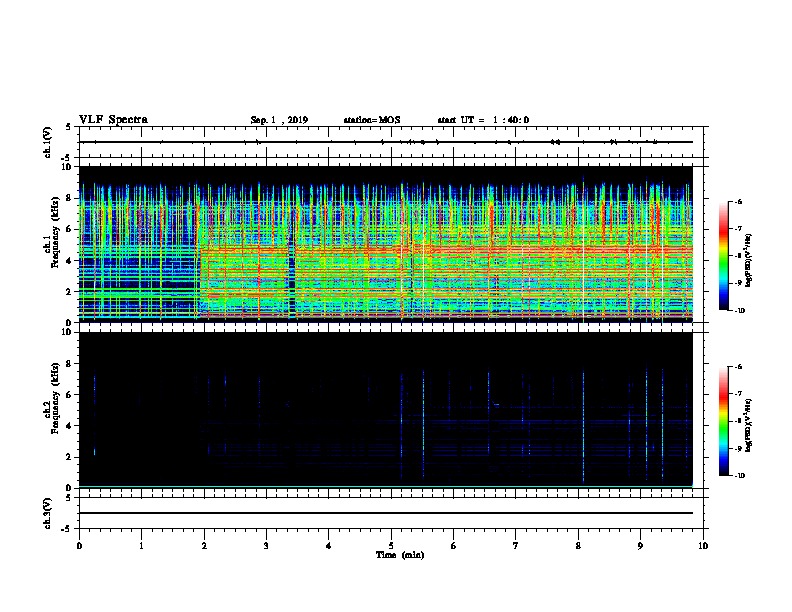Click the time axis tick label '9'
792x612 pixels.
[x=640, y=545]
